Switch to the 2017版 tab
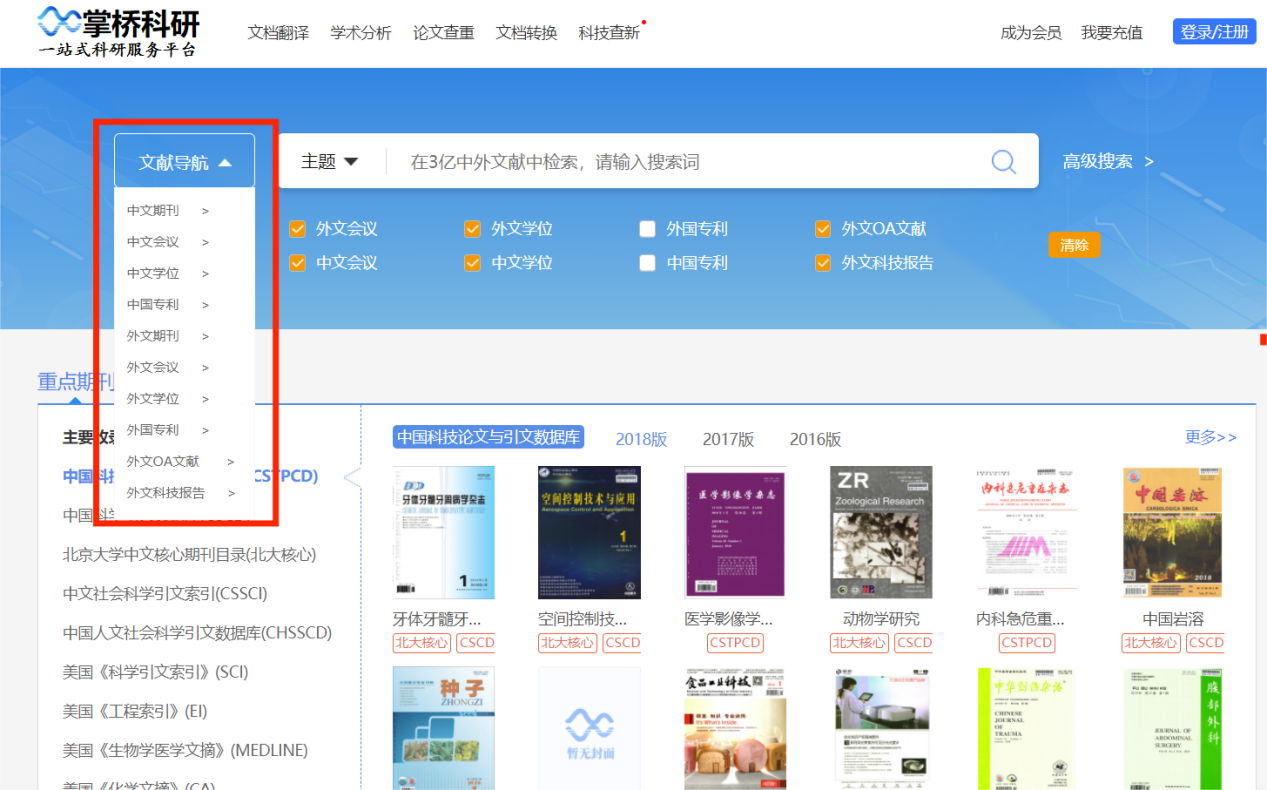The width and height of the screenshot is (1267, 790). point(728,439)
